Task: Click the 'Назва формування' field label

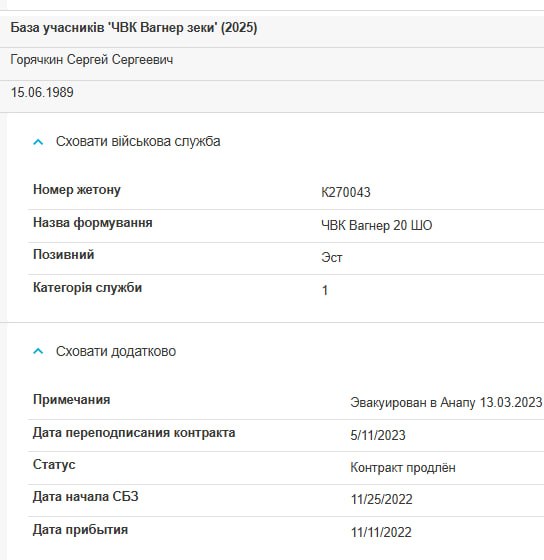Action: (x=93, y=222)
